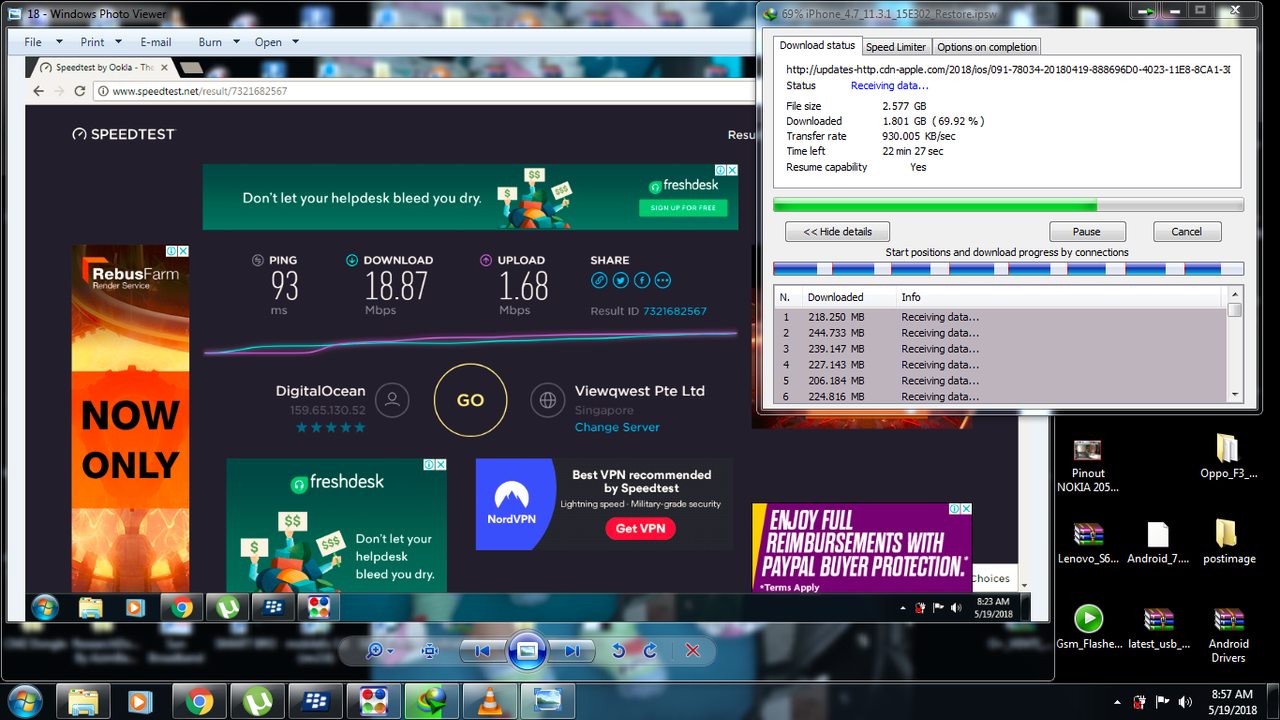Click the green download progress bar

1008,205
